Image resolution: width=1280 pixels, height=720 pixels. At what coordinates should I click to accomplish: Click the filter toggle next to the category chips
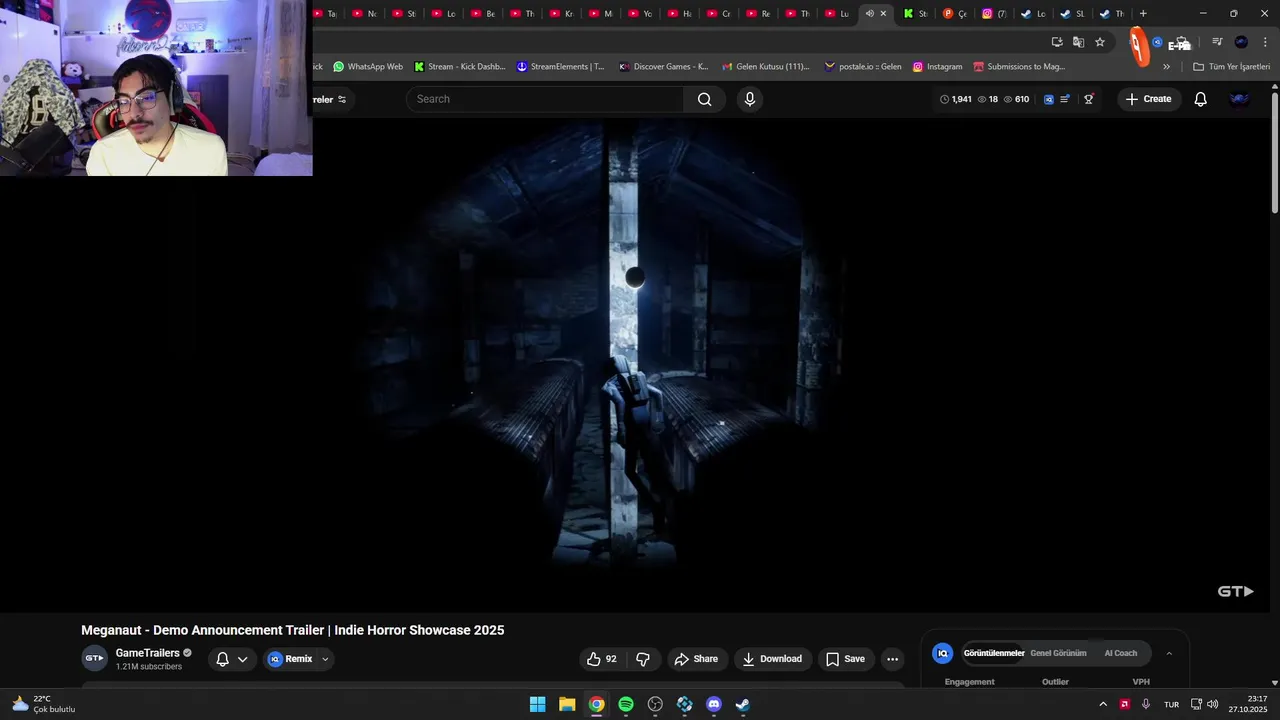(x=342, y=99)
